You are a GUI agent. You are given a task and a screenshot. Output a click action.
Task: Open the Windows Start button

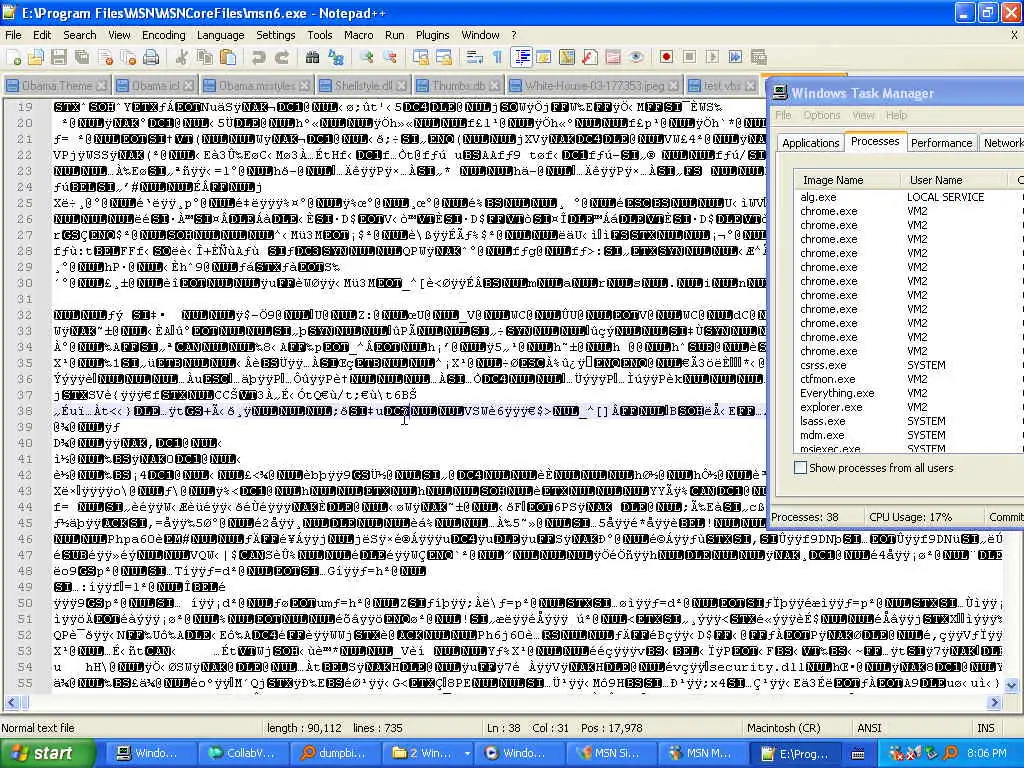[x=48, y=753]
